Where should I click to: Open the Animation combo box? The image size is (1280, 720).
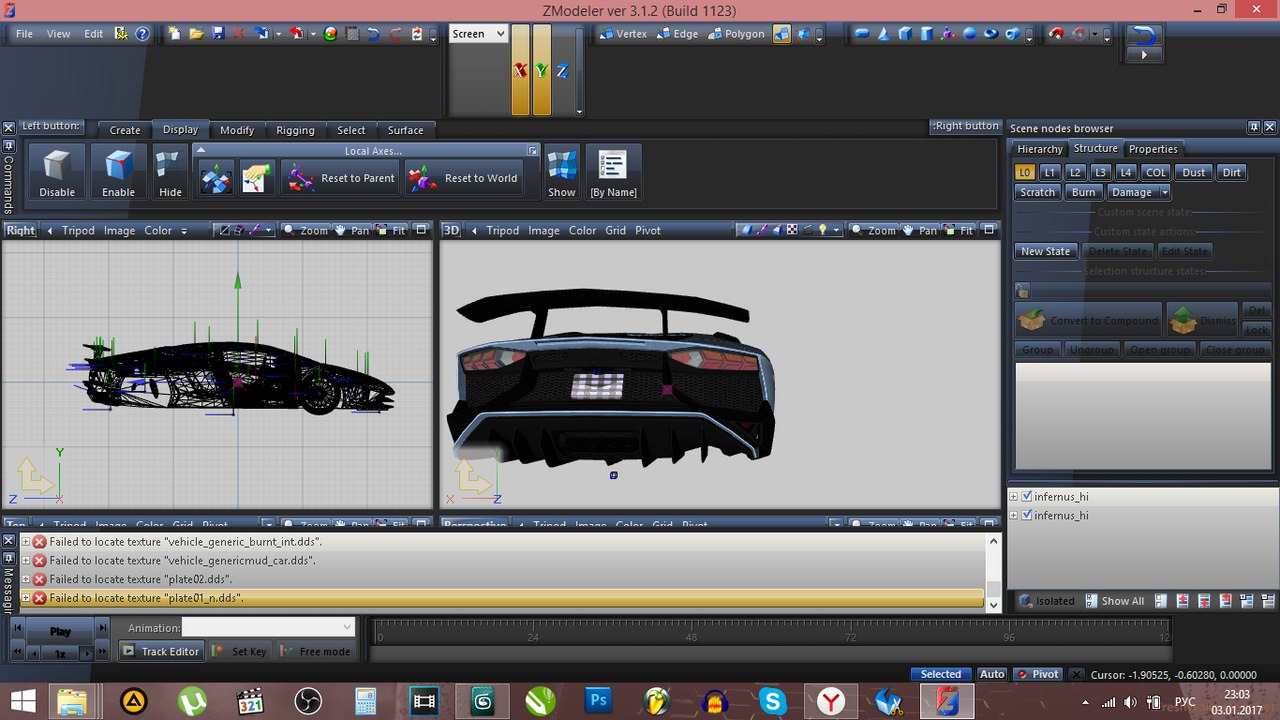[268, 627]
